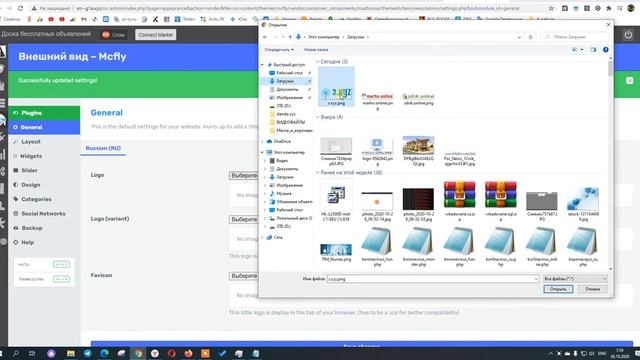Click the up-folder arrow in file dialog

tap(290, 37)
